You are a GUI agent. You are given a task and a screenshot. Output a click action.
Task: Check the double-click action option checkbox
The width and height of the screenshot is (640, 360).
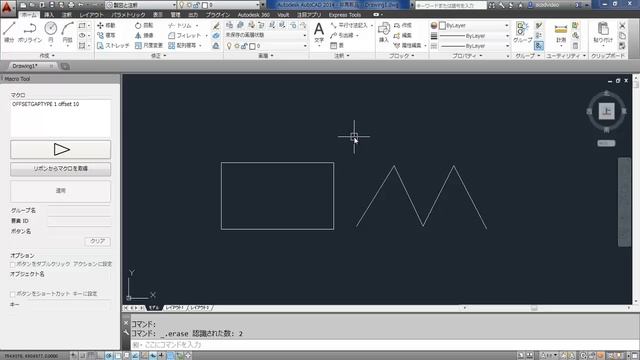13,264
